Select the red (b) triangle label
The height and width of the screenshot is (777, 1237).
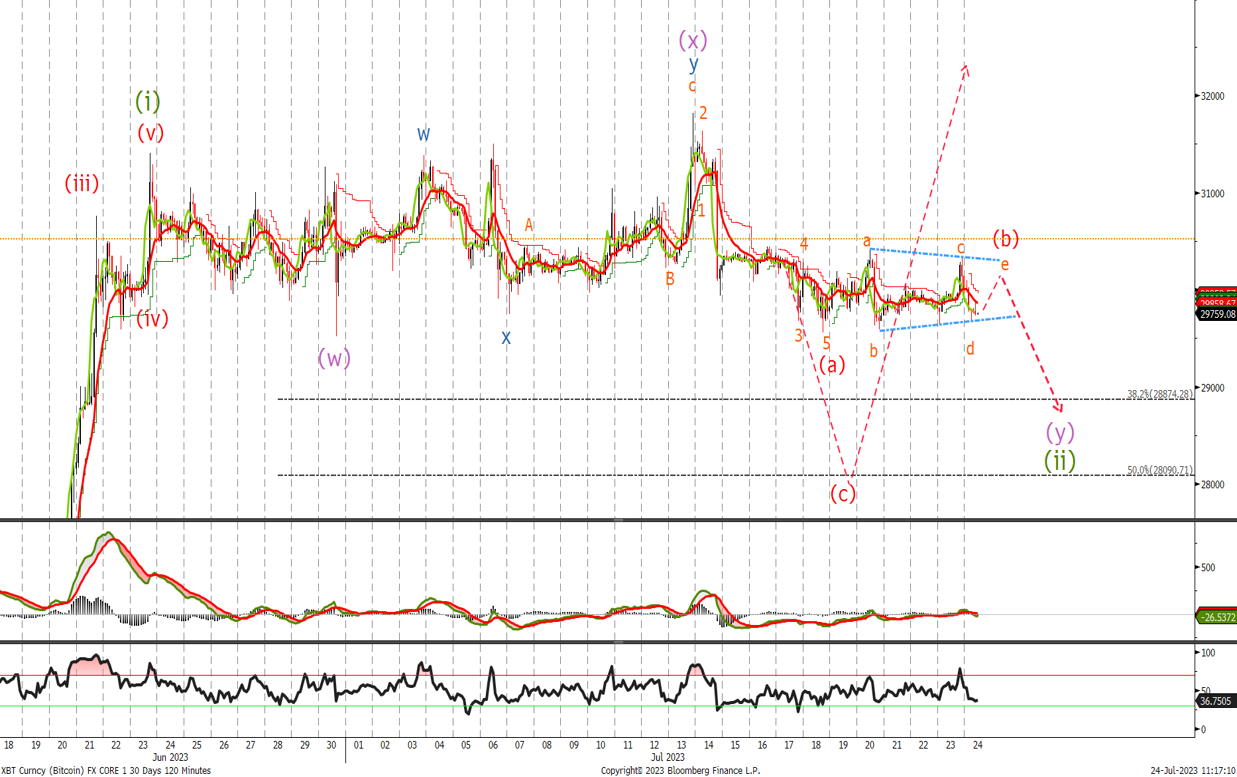(x=1005, y=239)
